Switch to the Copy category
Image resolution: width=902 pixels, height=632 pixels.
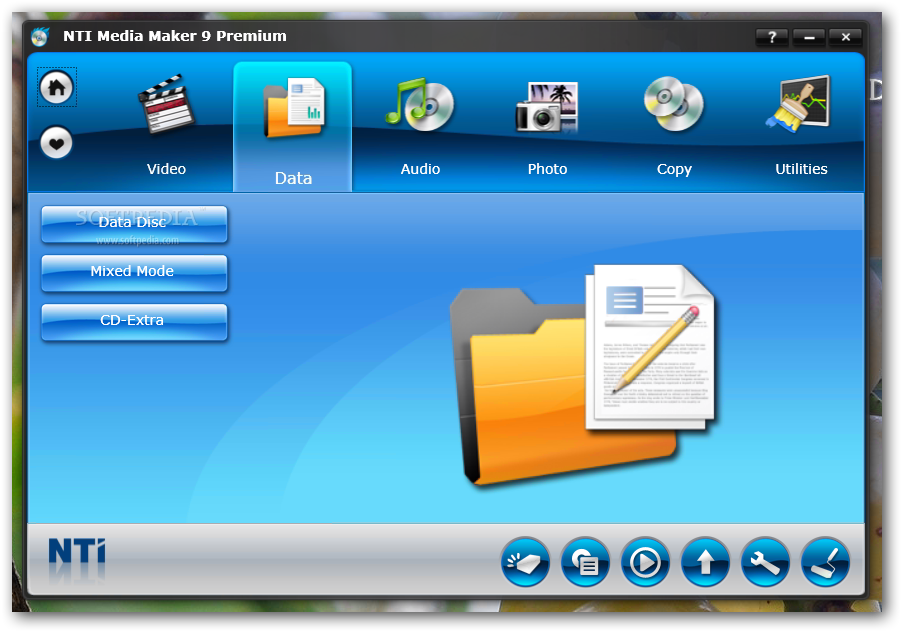(x=674, y=127)
